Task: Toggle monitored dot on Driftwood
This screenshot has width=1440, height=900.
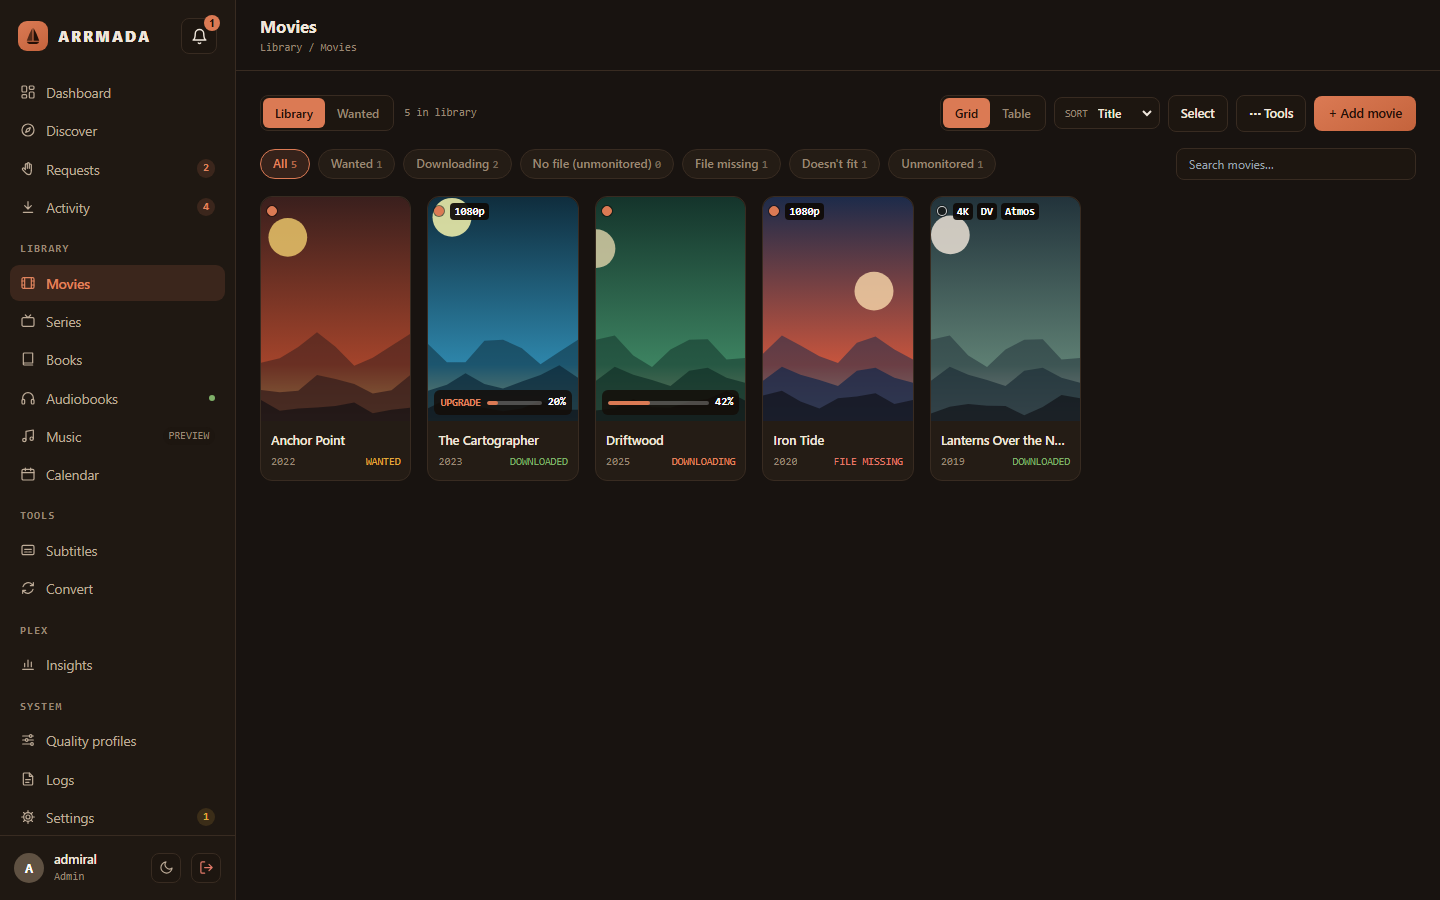Action: (x=607, y=211)
